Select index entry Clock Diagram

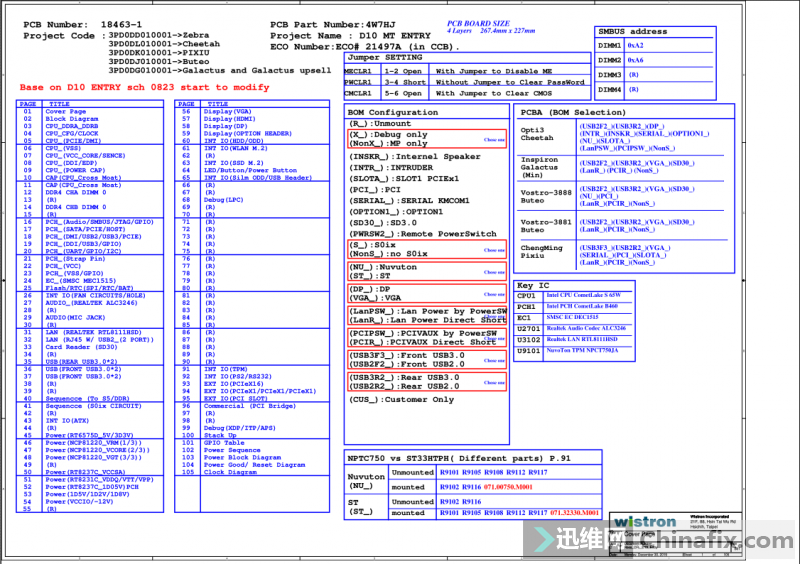click(229, 472)
